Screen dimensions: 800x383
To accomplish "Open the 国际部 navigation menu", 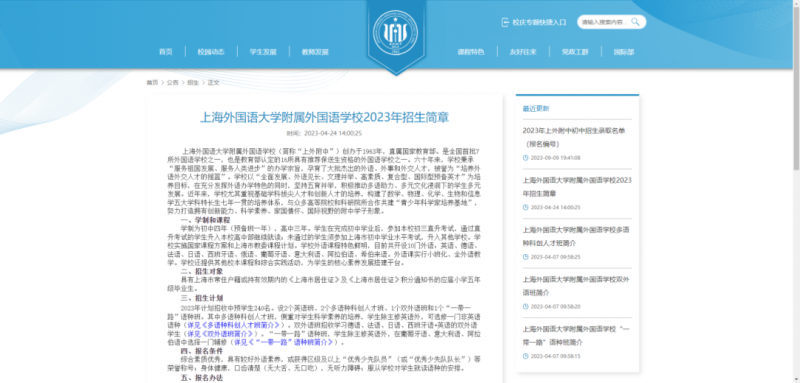I will [623, 52].
